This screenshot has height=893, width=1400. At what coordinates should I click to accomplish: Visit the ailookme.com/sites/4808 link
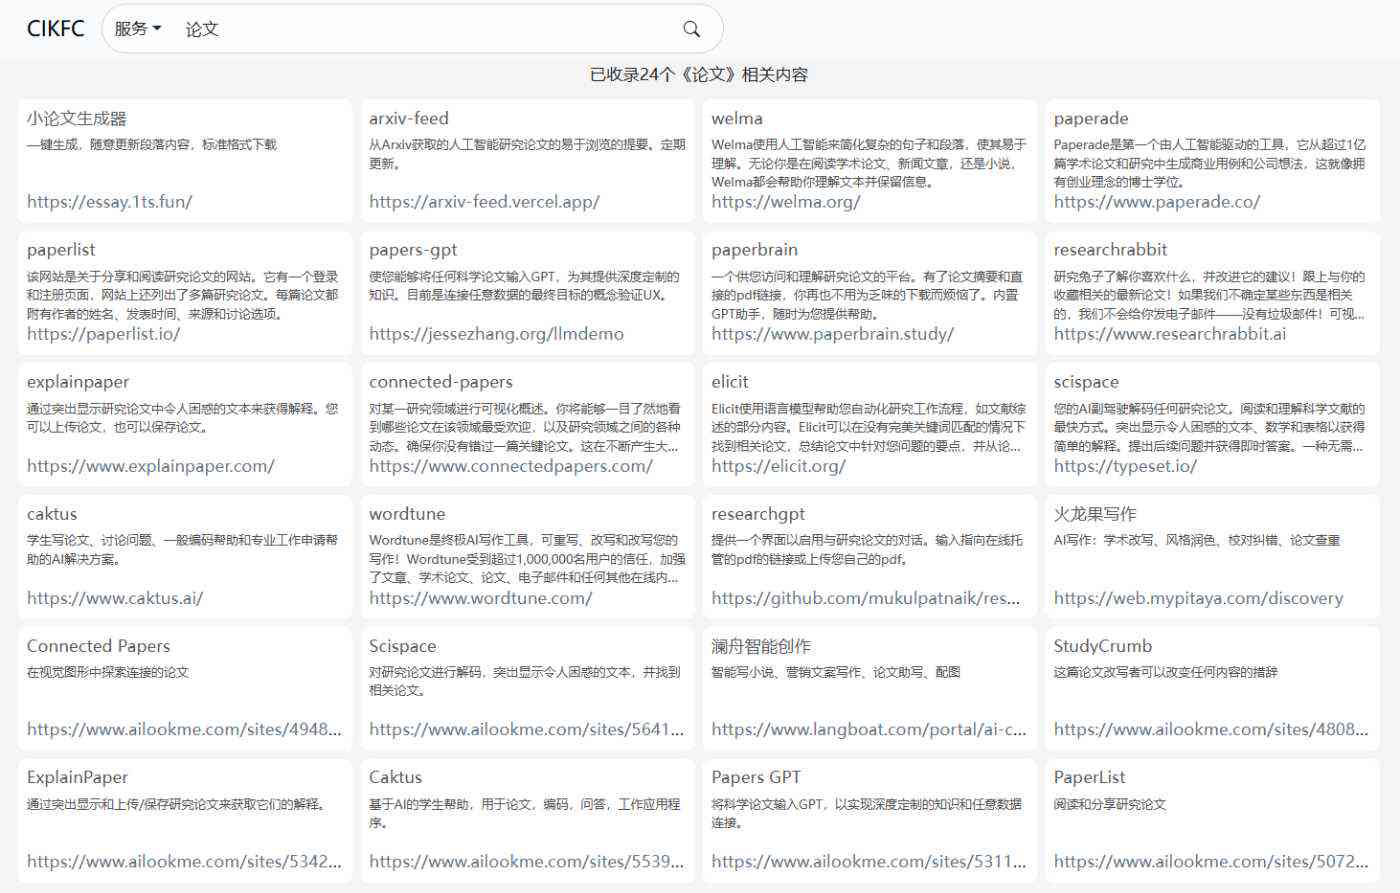(x=1211, y=729)
